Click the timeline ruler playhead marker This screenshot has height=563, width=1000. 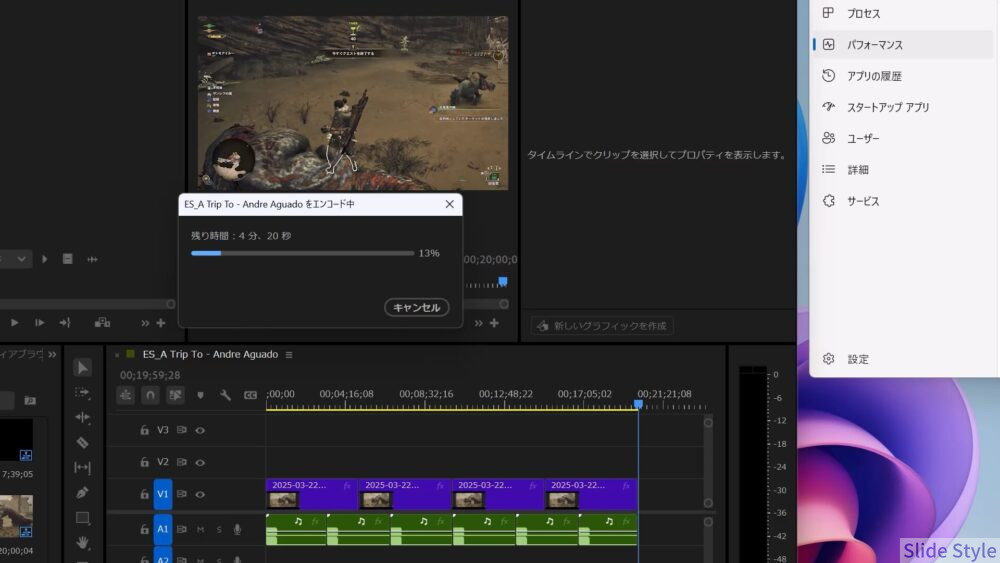tap(638, 404)
